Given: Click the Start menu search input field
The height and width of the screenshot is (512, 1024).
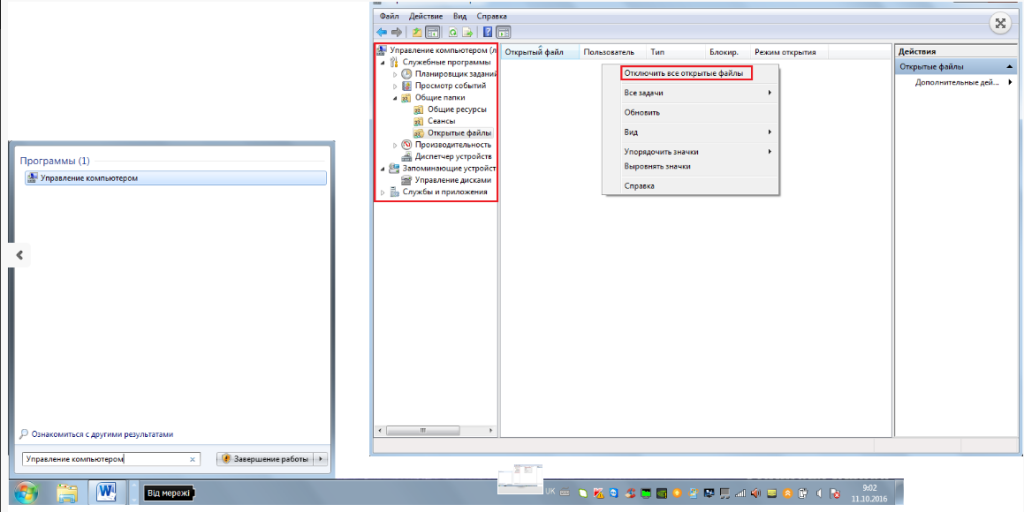Looking at the screenshot, I should [x=110, y=459].
